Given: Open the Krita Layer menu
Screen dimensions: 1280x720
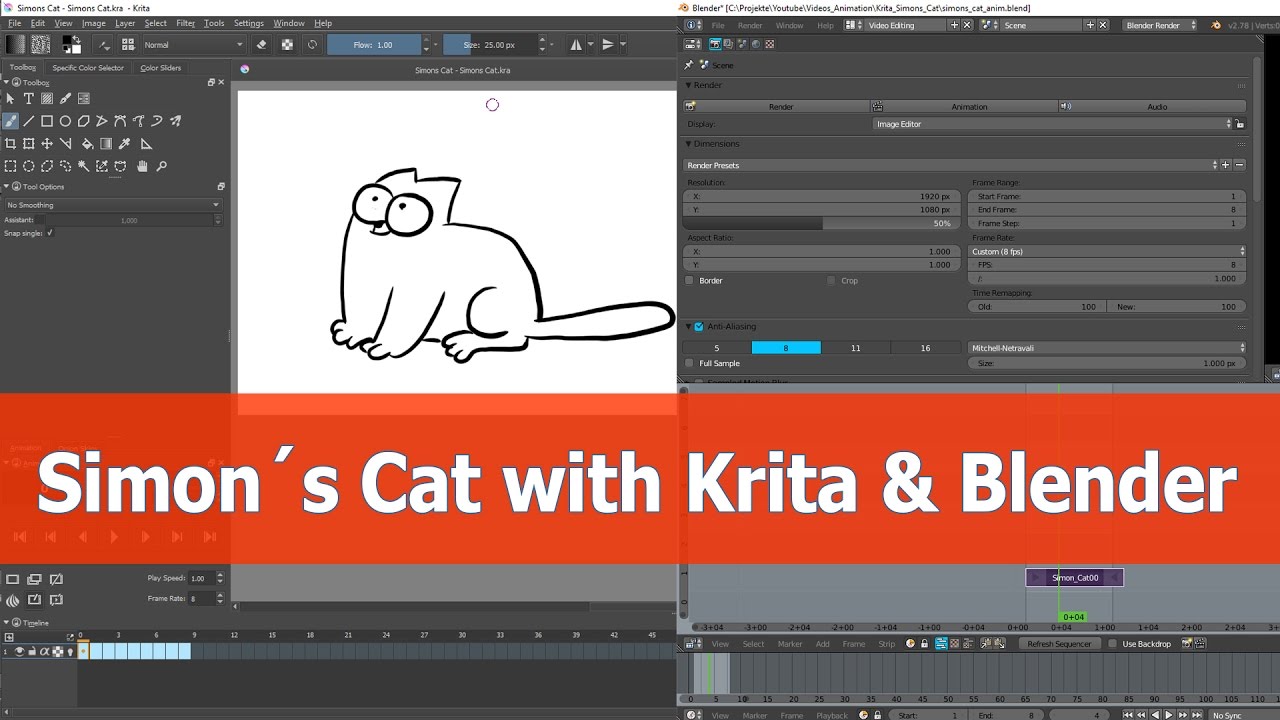Looking at the screenshot, I should [x=125, y=23].
